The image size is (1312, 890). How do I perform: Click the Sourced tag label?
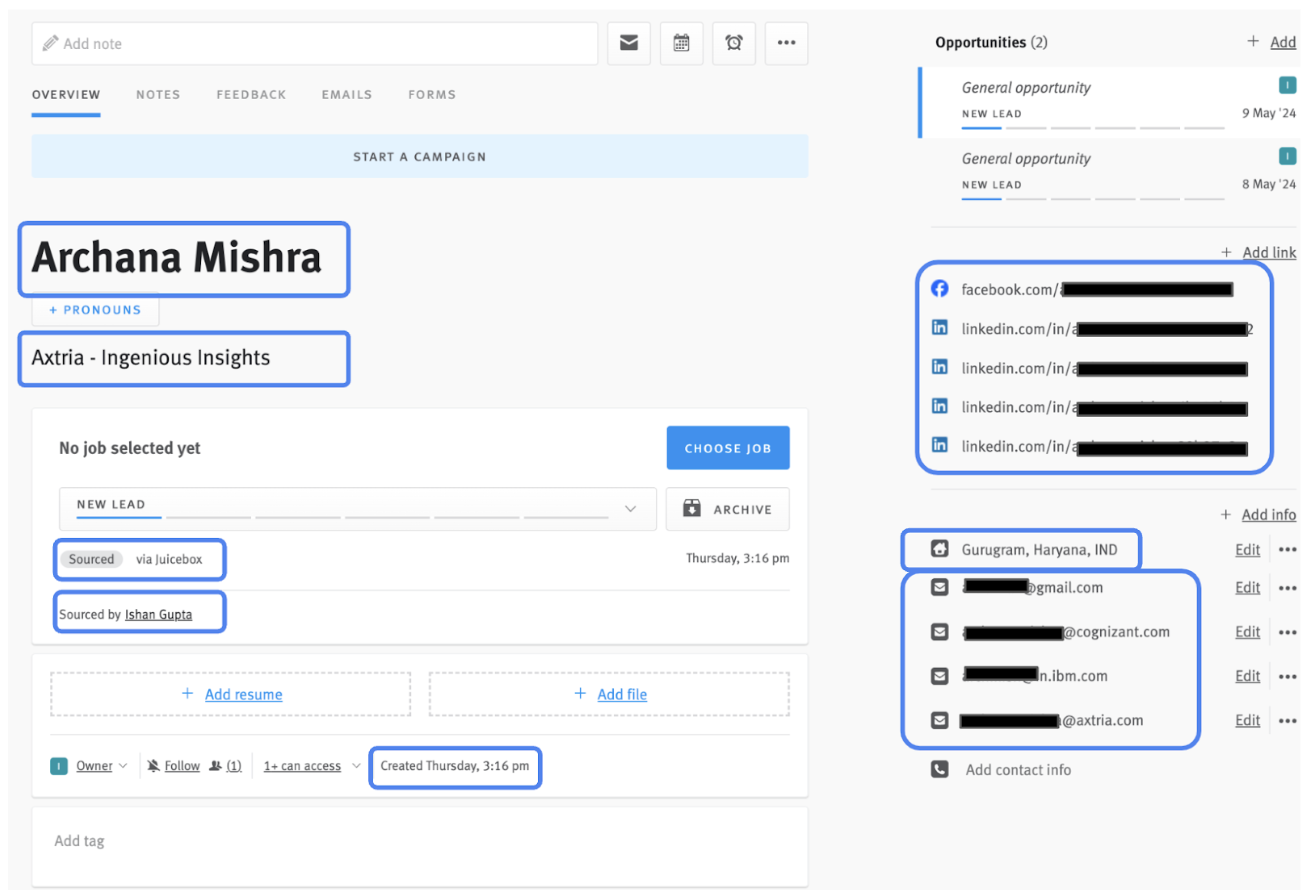tap(91, 559)
